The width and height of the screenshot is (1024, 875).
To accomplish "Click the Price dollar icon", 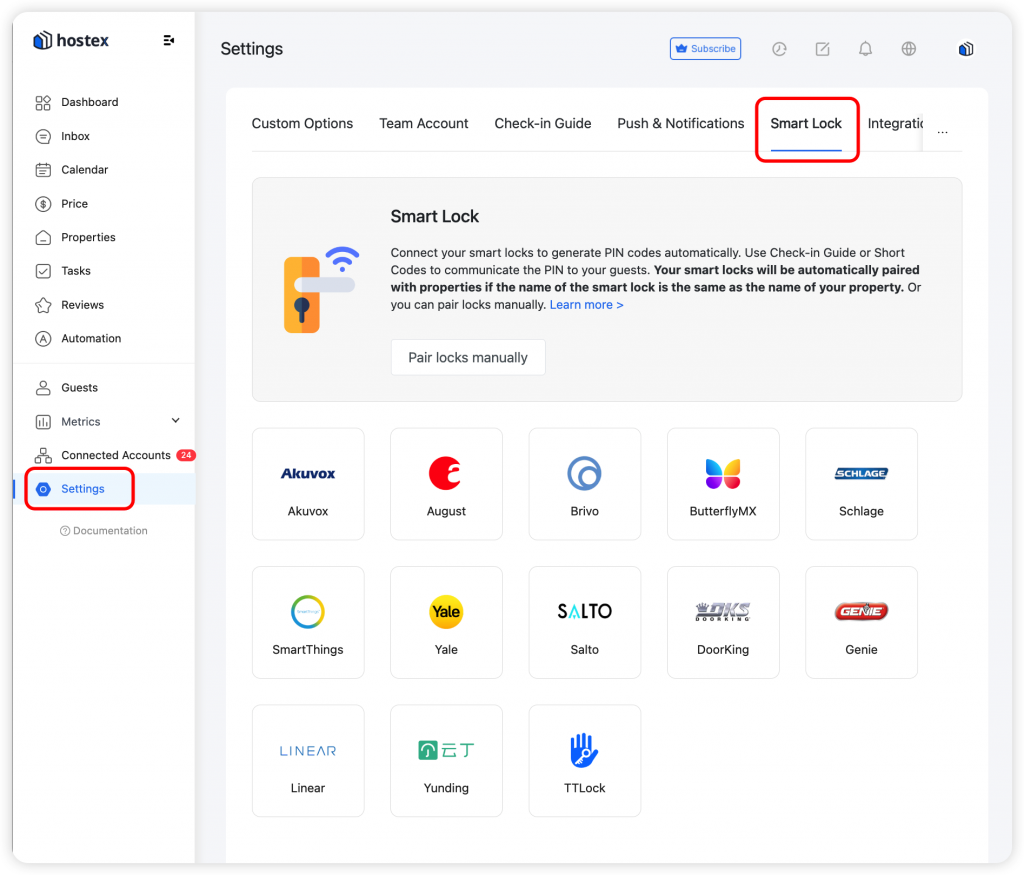I will click(43, 204).
